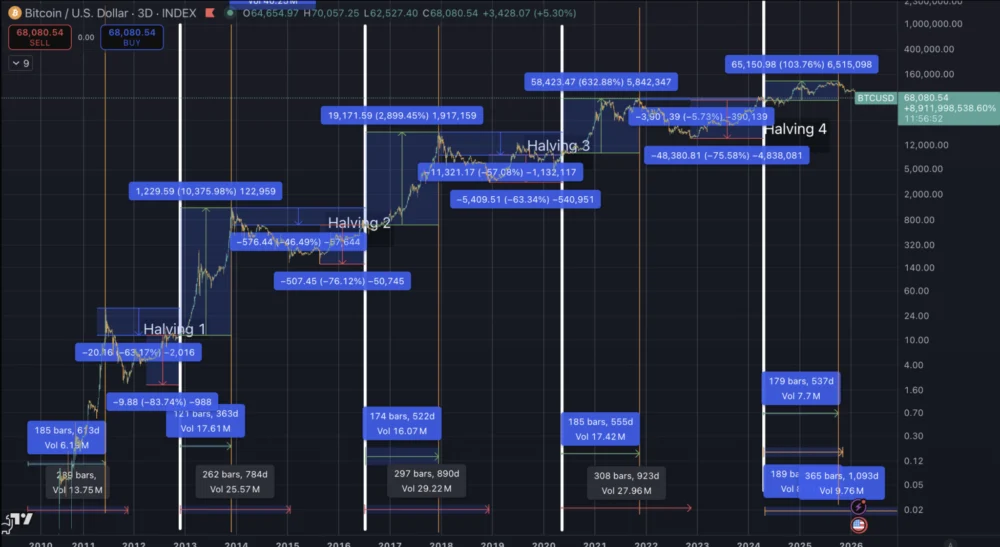The width and height of the screenshot is (1000, 547).
Task: Click the 800.00 price axis label
Action: point(919,220)
